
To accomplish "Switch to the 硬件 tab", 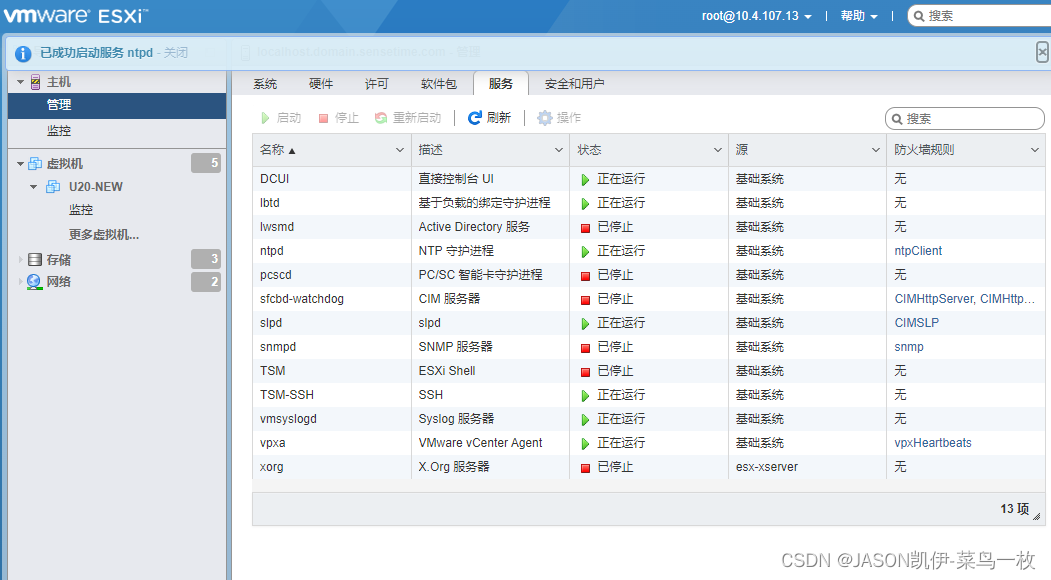I will click(320, 84).
